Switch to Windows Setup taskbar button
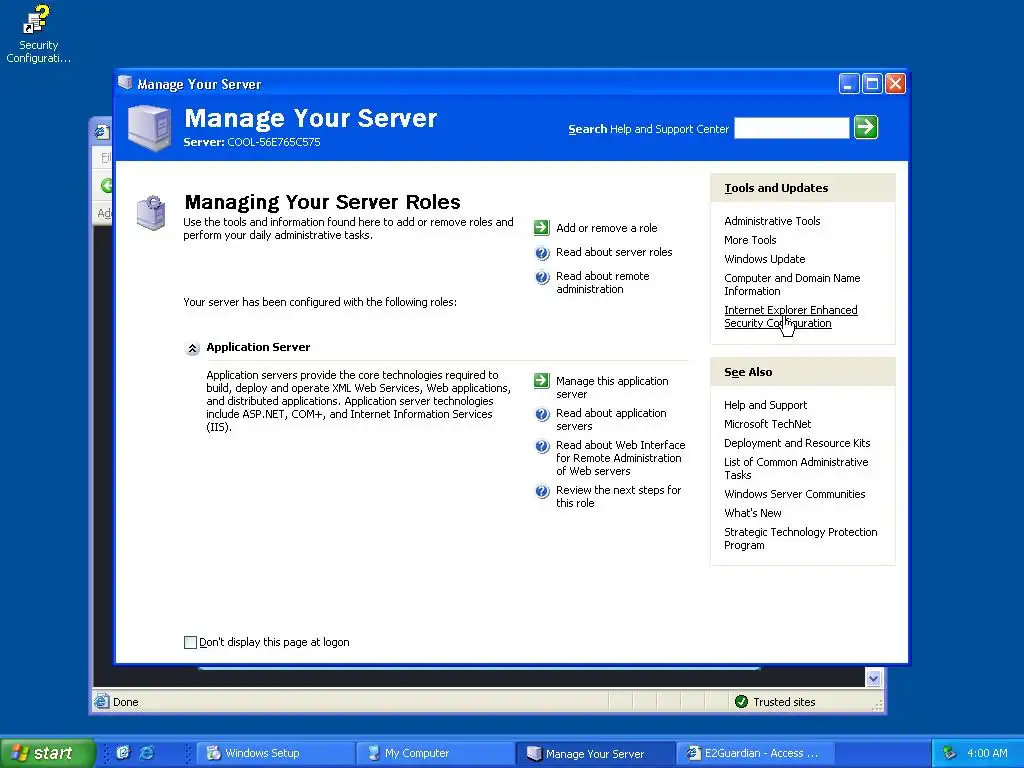The height and width of the screenshot is (768, 1024). (278, 753)
